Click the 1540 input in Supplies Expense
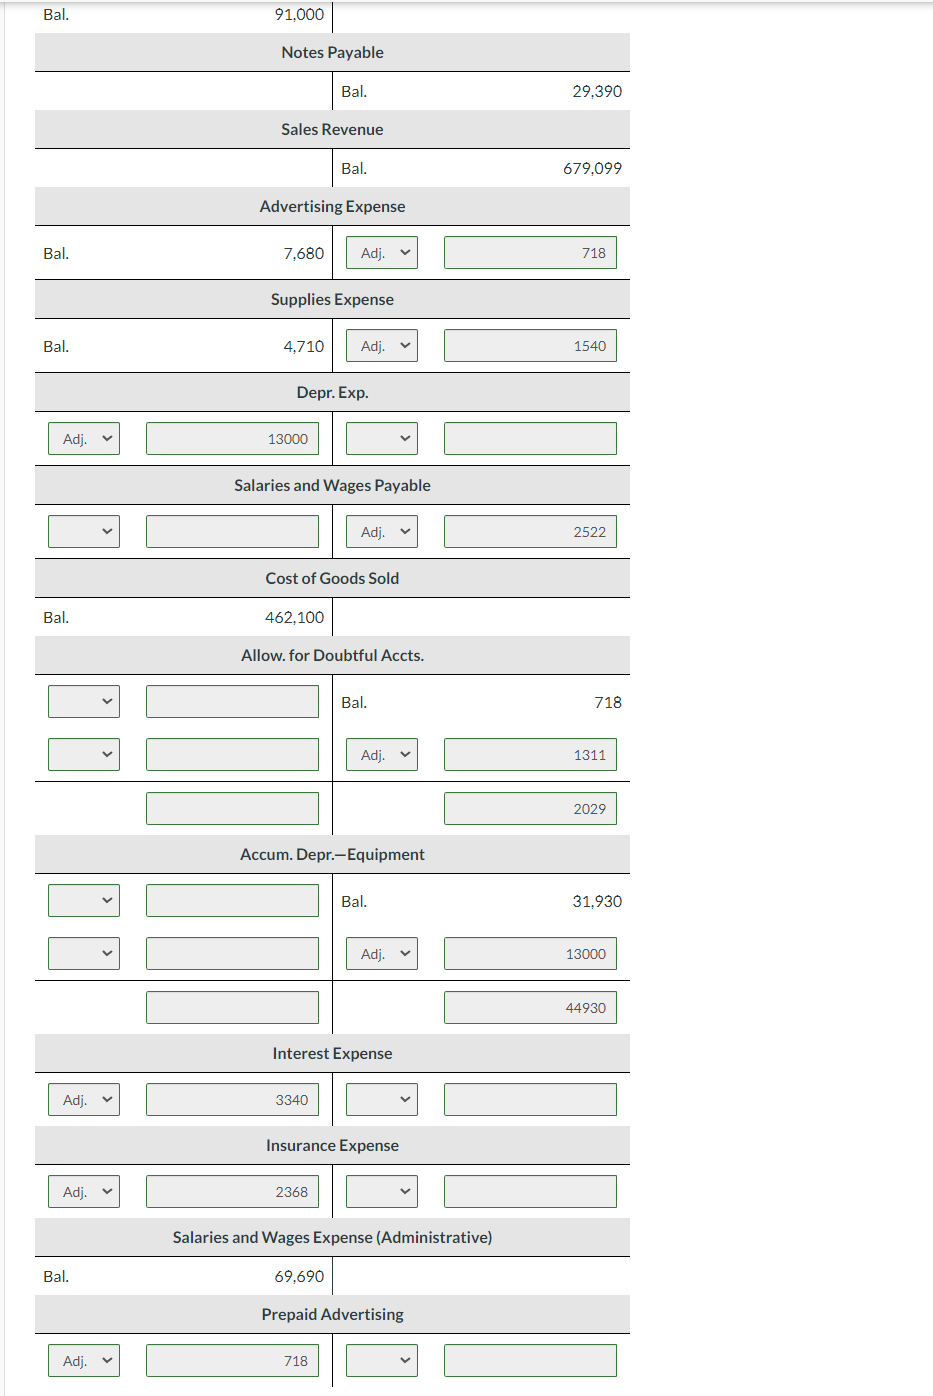933x1396 pixels. 530,345
